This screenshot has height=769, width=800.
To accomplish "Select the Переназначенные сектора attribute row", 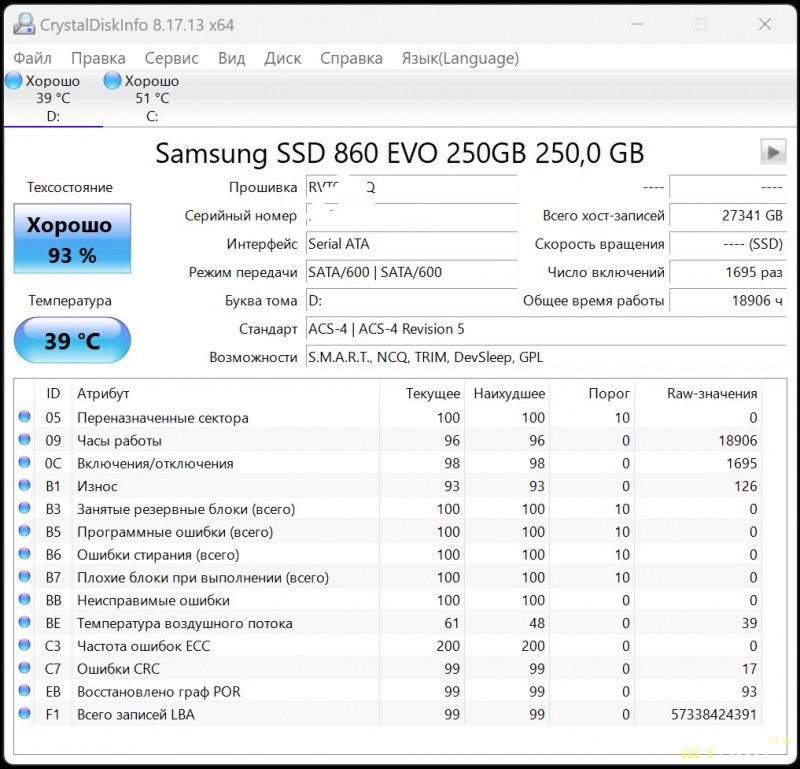I will coord(388,417).
